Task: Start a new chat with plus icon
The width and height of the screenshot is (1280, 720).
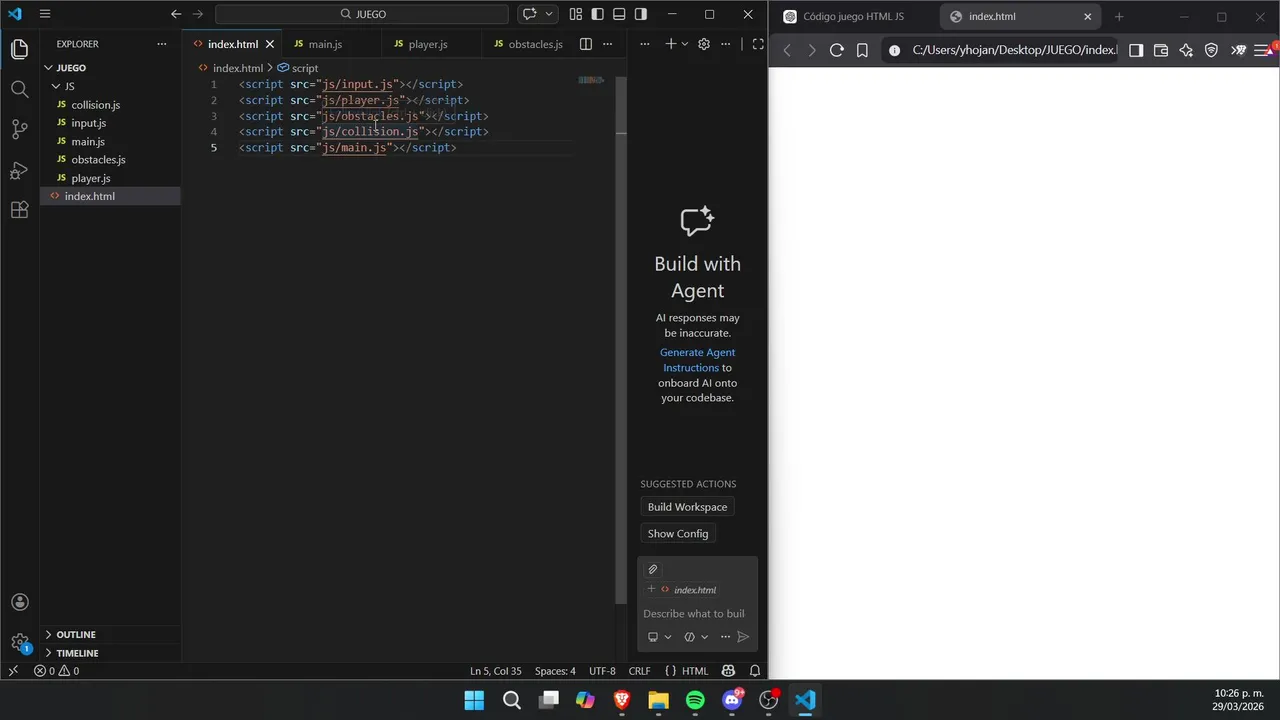Action: coord(671,44)
